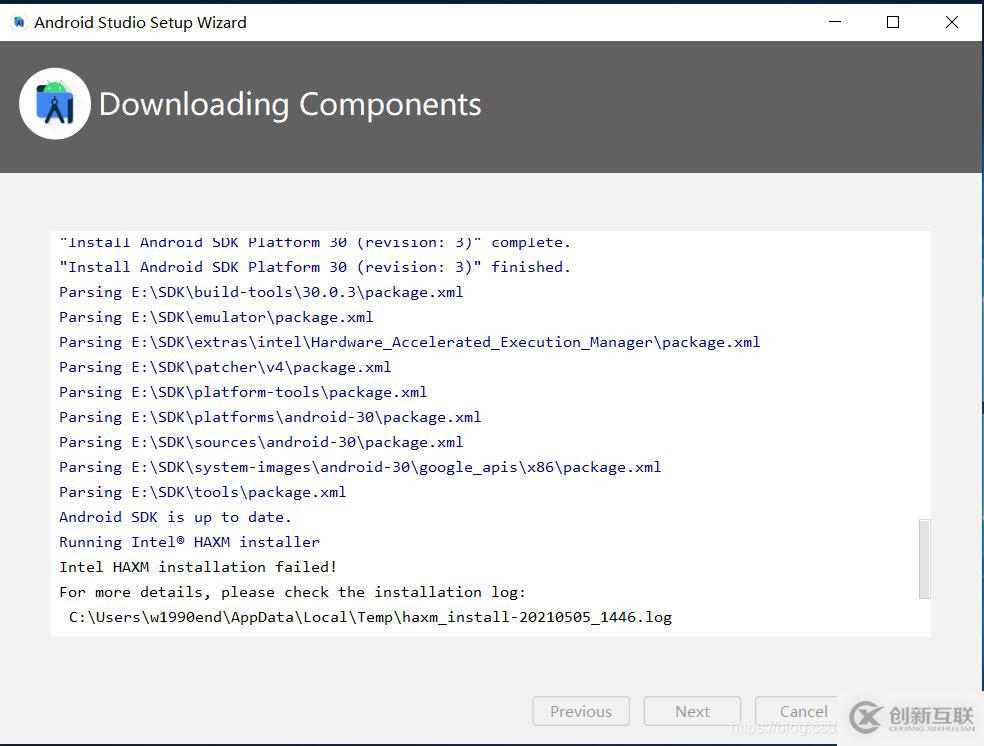Click the Android Studio logo in header
Screen dimensions: 984x746
coord(55,104)
